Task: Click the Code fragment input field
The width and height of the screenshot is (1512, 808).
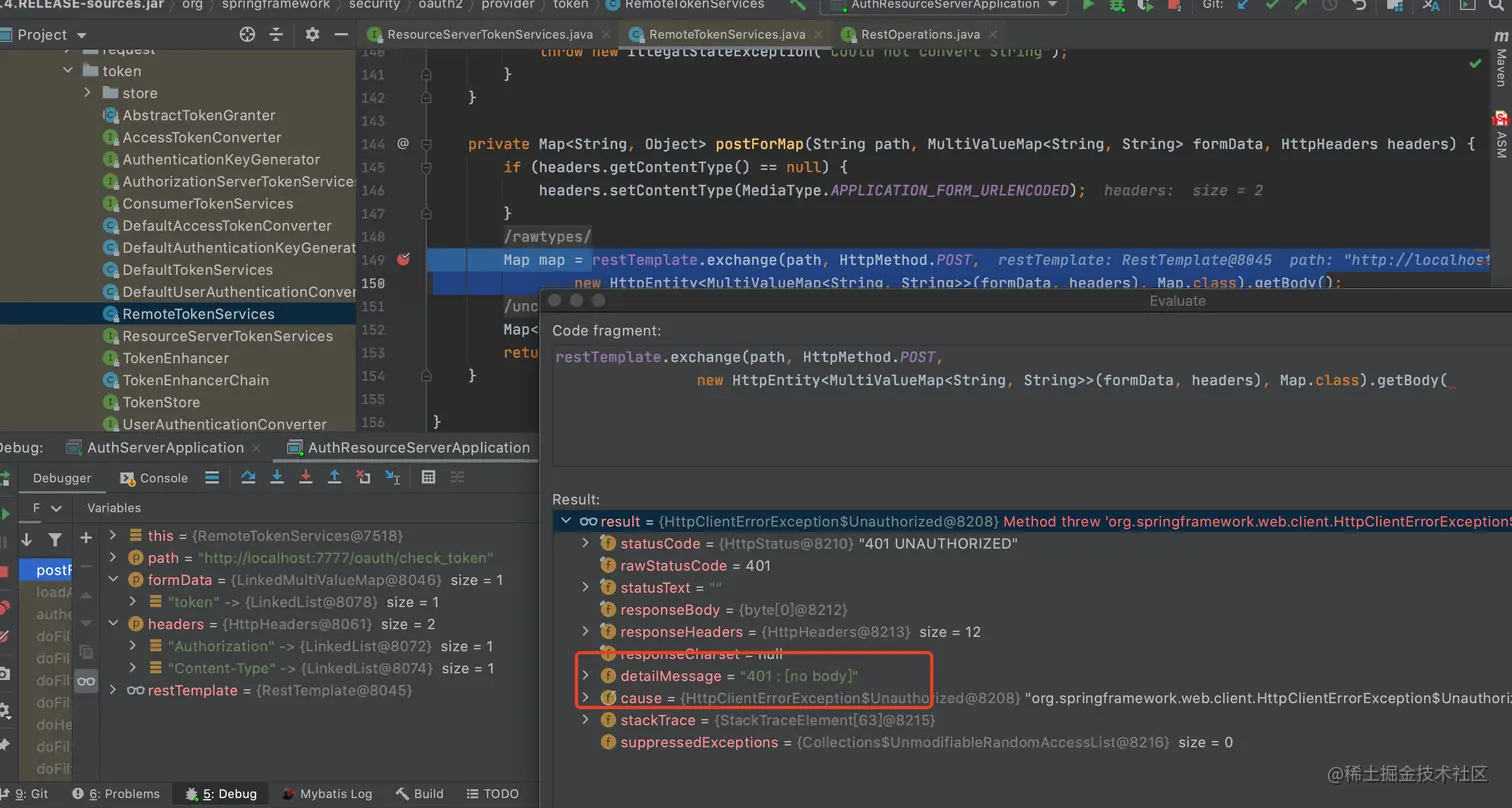Action: pos(1032,405)
